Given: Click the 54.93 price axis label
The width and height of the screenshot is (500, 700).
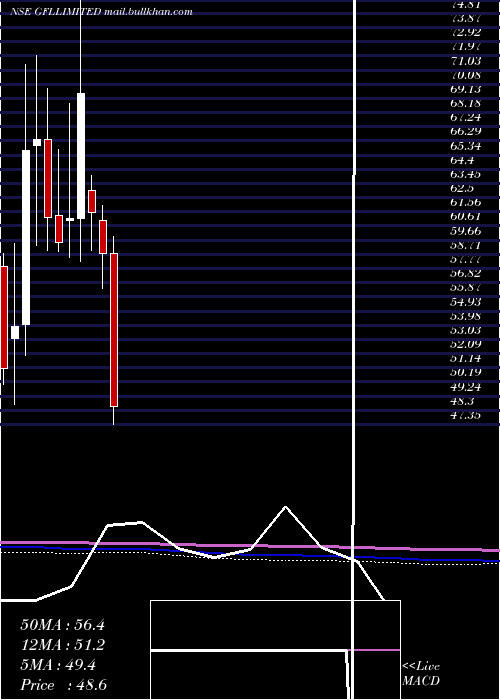Looking at the screenshot, I should click(x=466, y=302).
